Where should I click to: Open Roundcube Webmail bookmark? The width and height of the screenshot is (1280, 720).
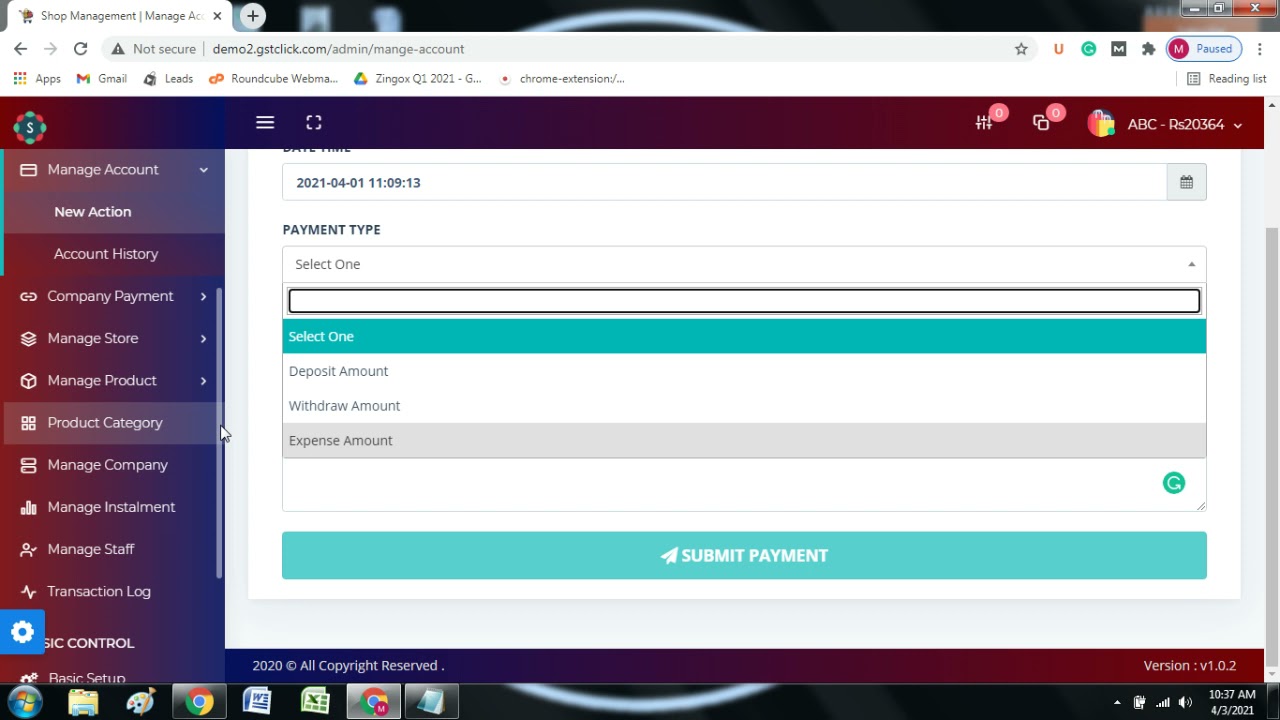coord(273,79)
